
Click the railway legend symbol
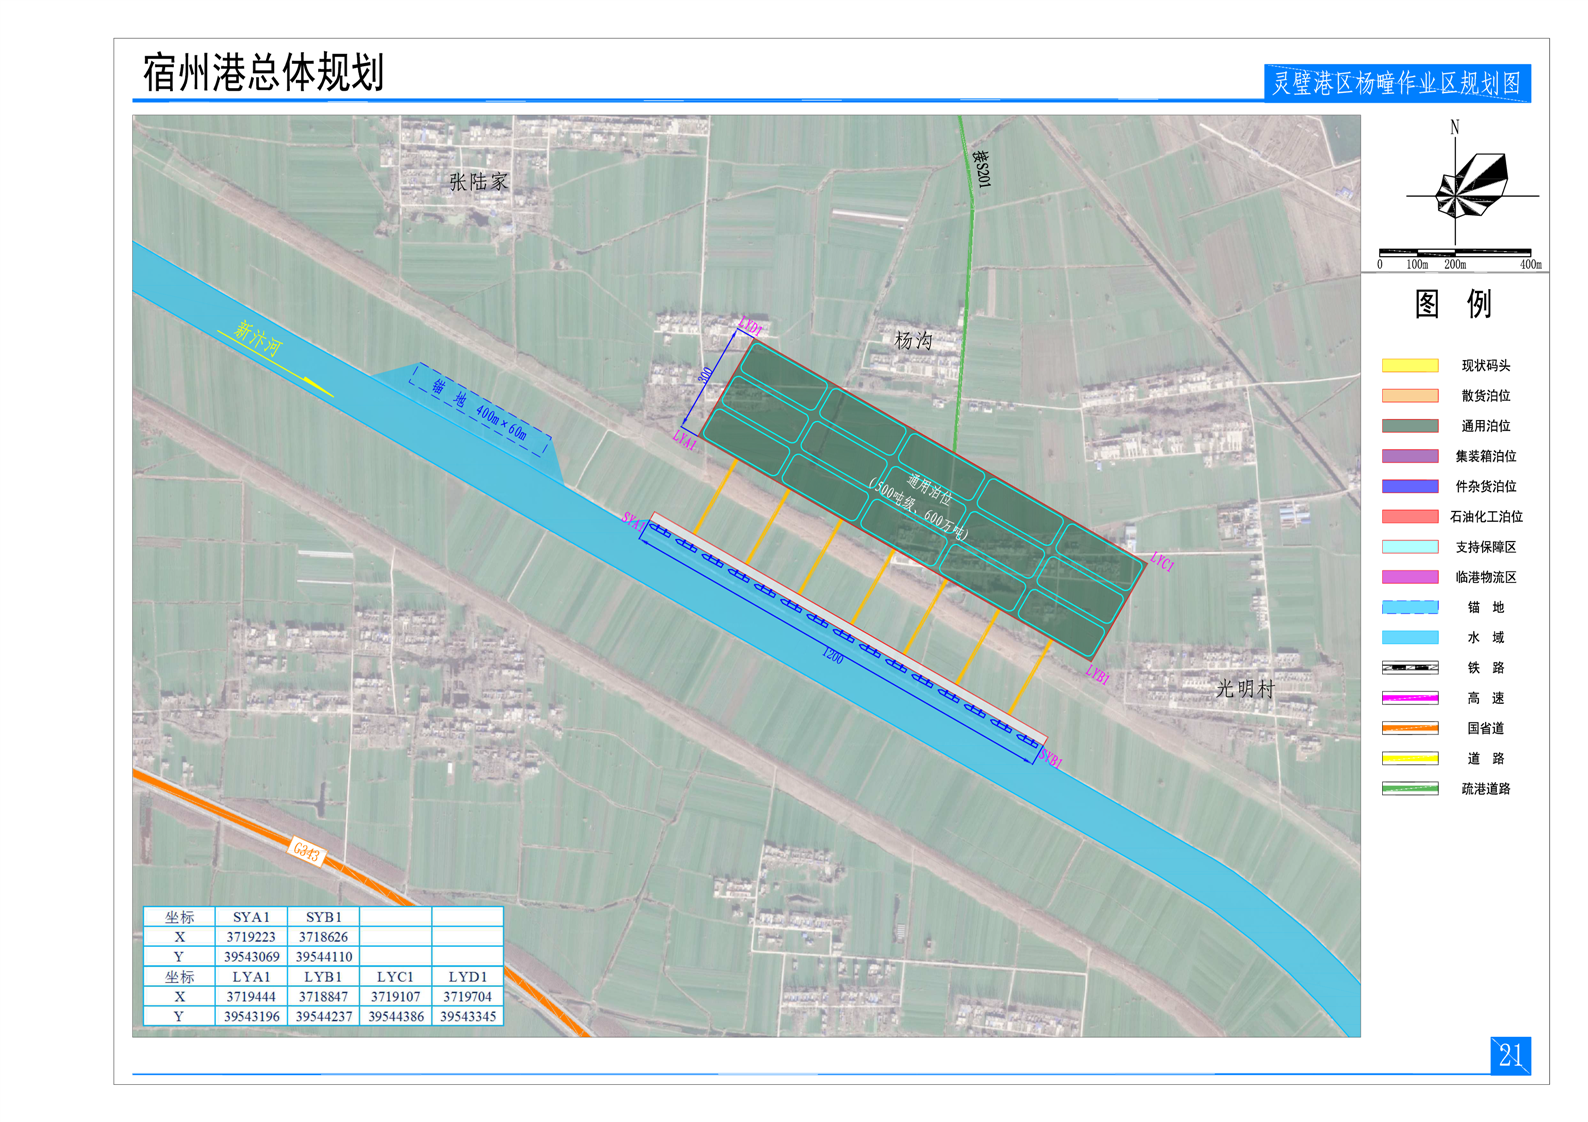1409,667
